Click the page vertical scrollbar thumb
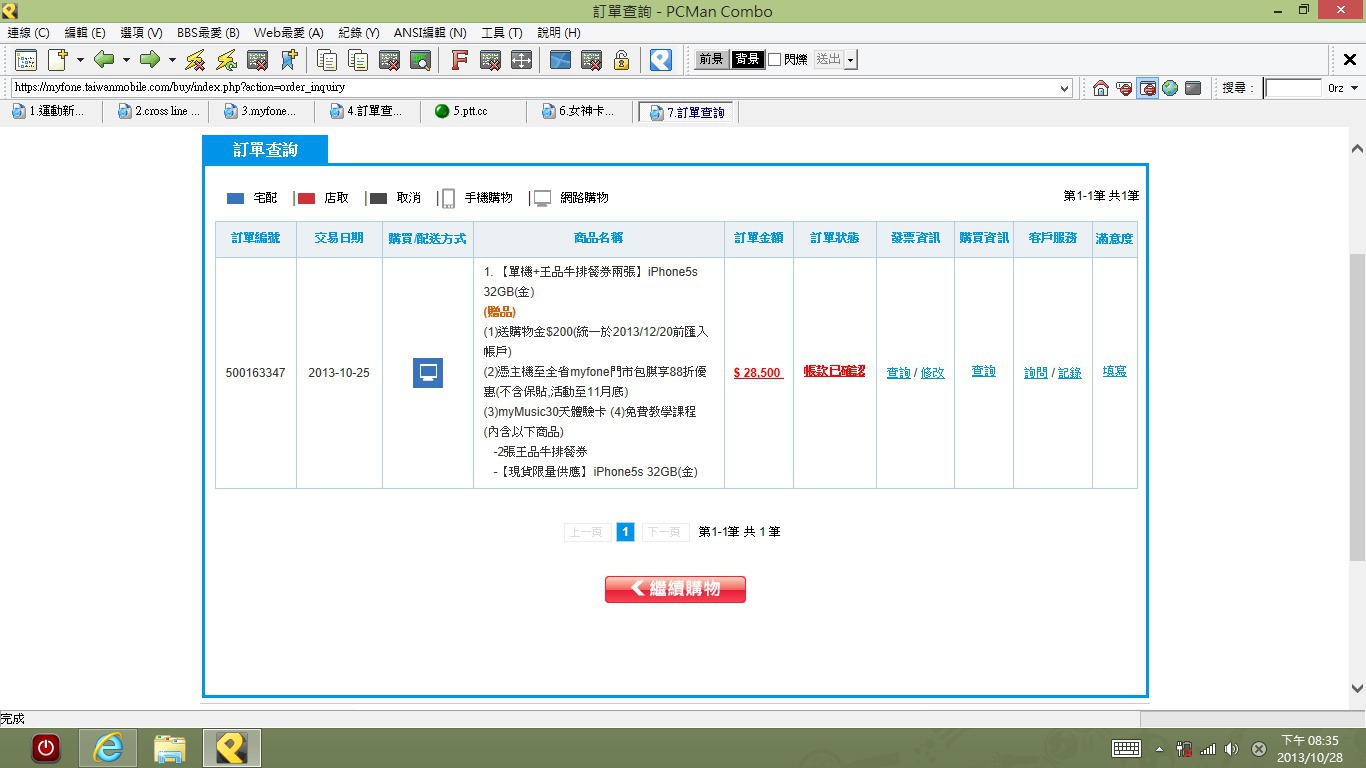The width and height of the screenshot is (1366, 768). (x=1357, y=407)
